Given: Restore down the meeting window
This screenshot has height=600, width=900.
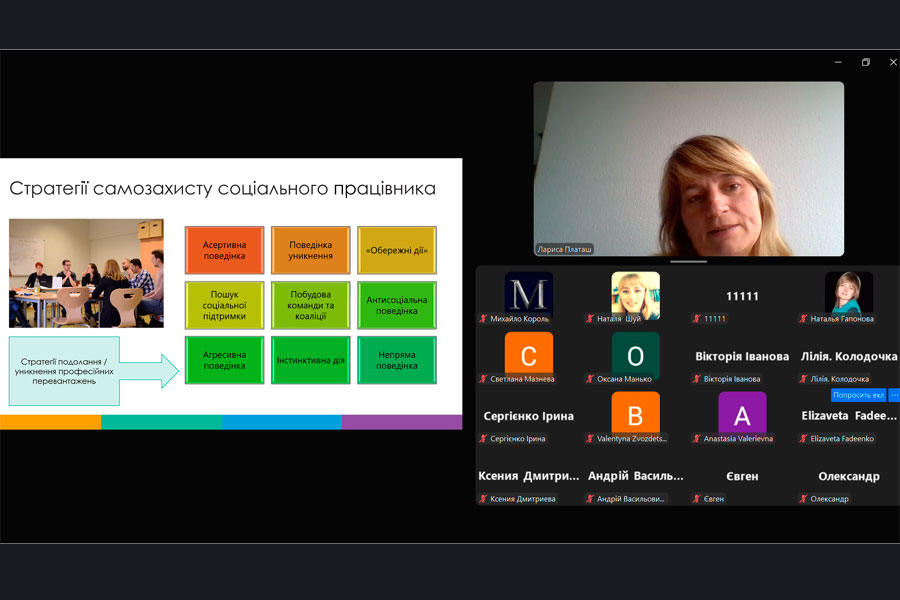Looking at the screenshot, I should click(866, 62).
